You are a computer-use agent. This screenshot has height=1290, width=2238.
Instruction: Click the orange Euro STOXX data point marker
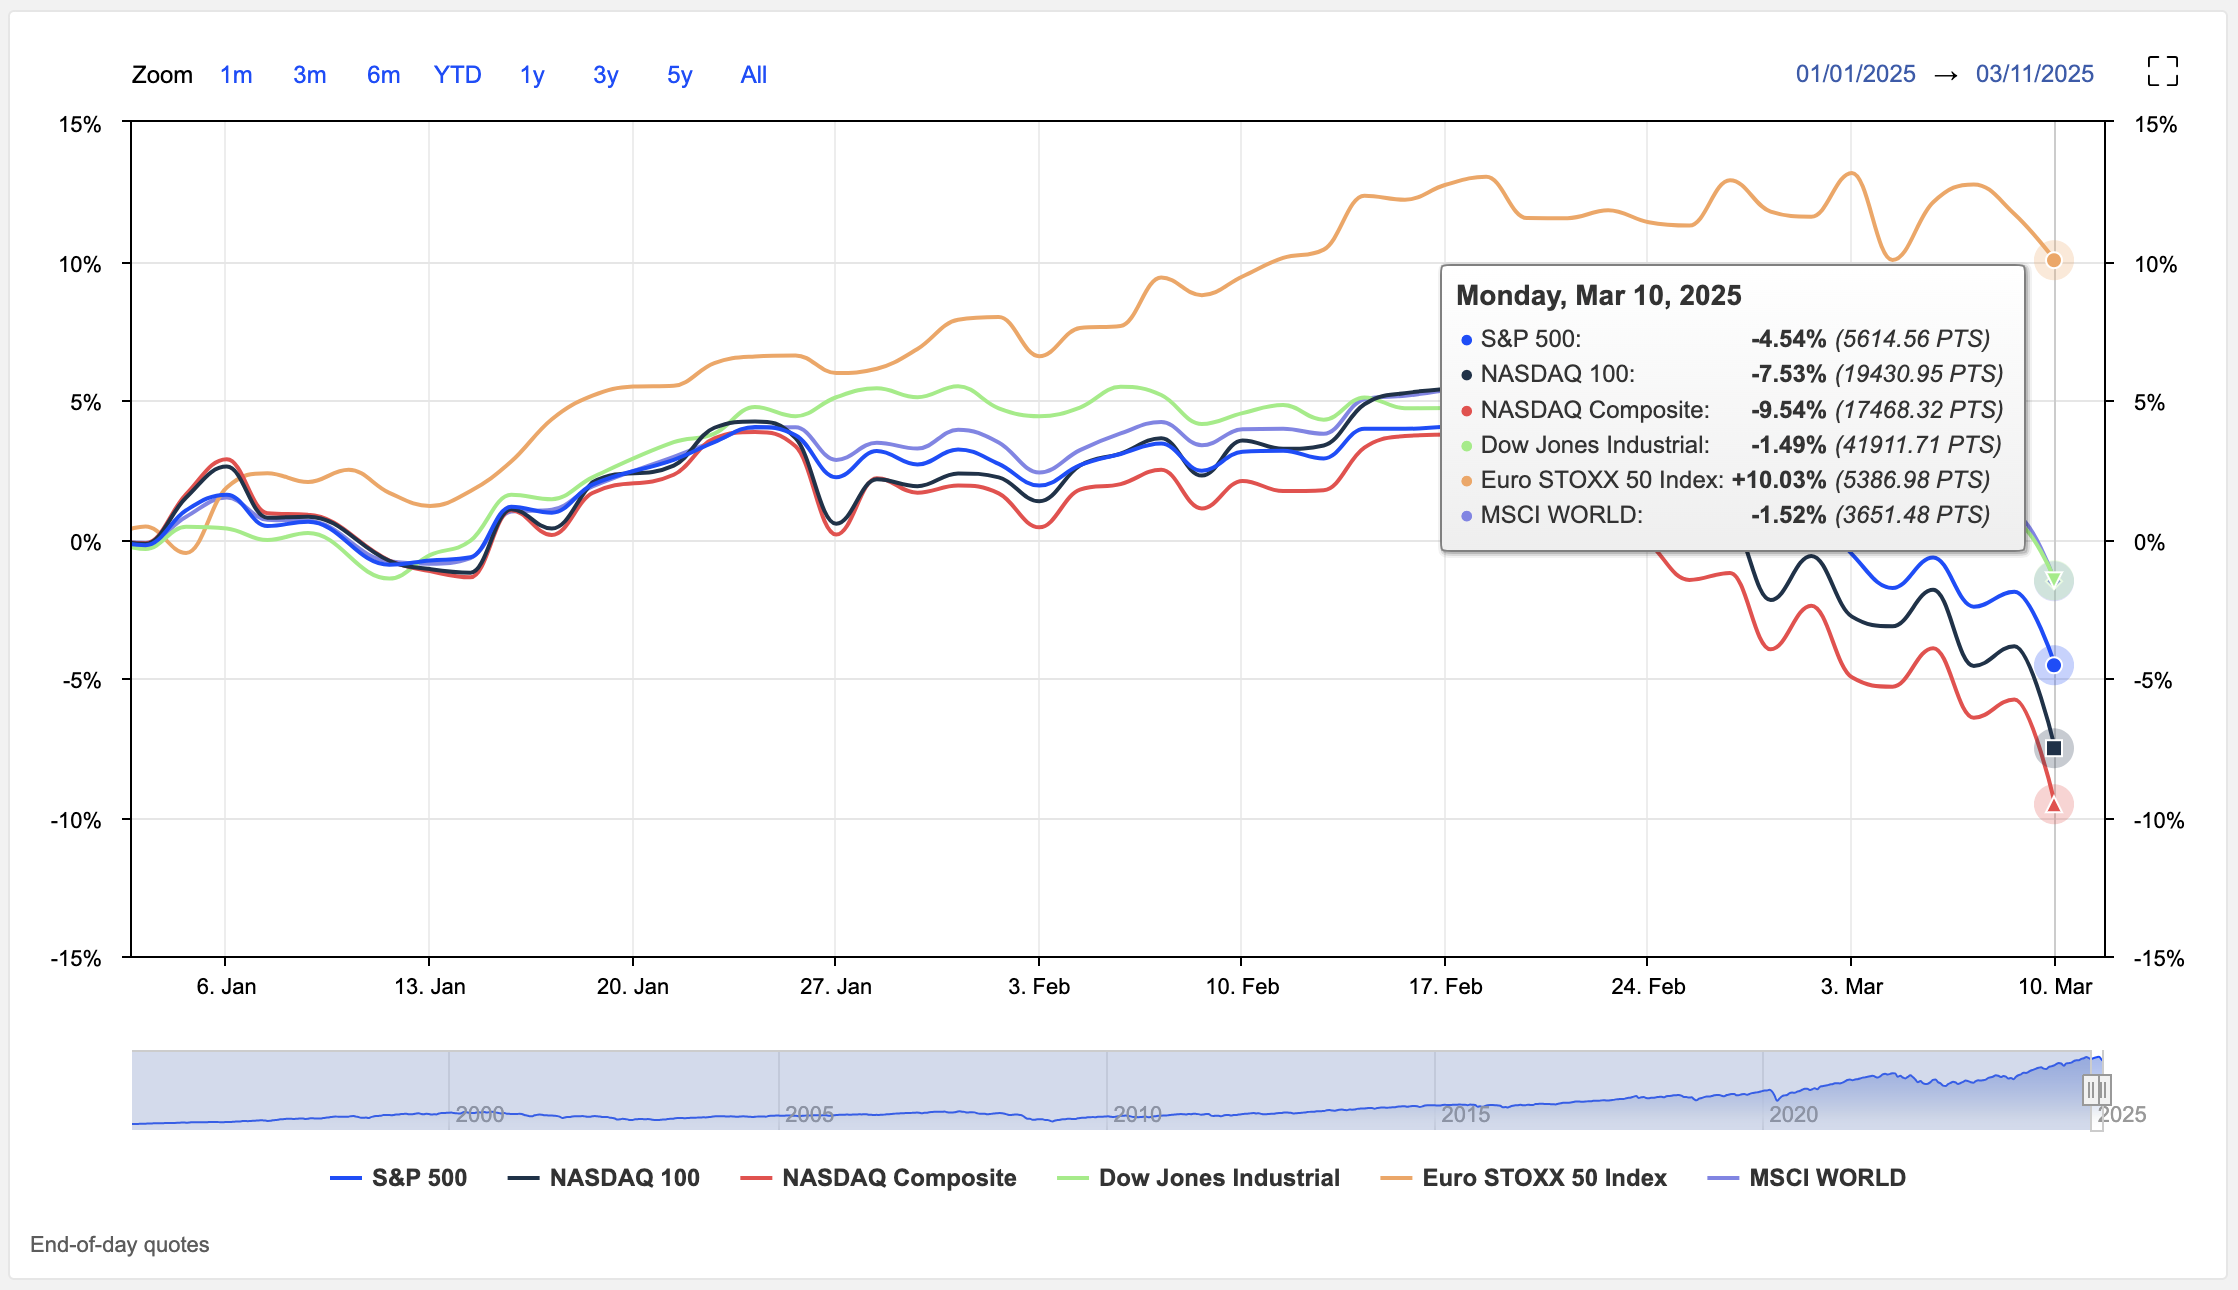click(2054, 260)
